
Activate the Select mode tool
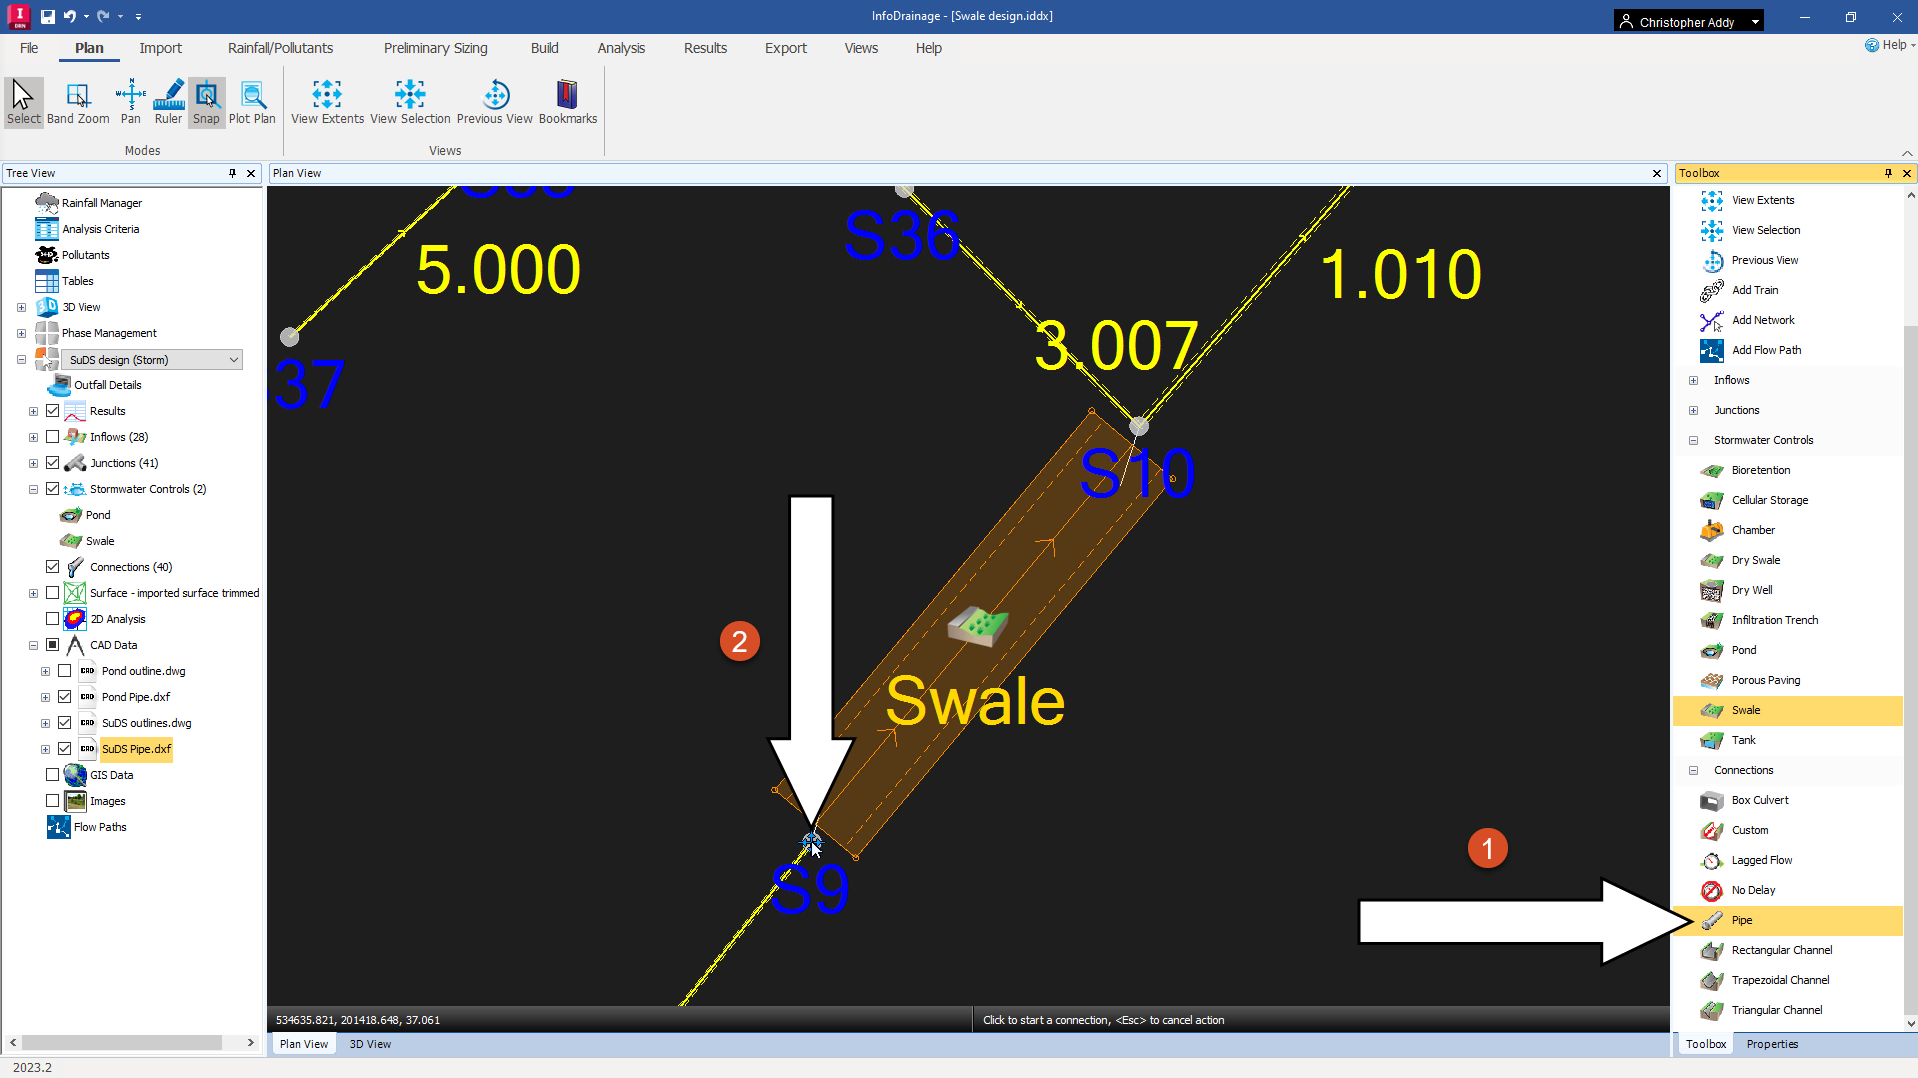(24, 102)
